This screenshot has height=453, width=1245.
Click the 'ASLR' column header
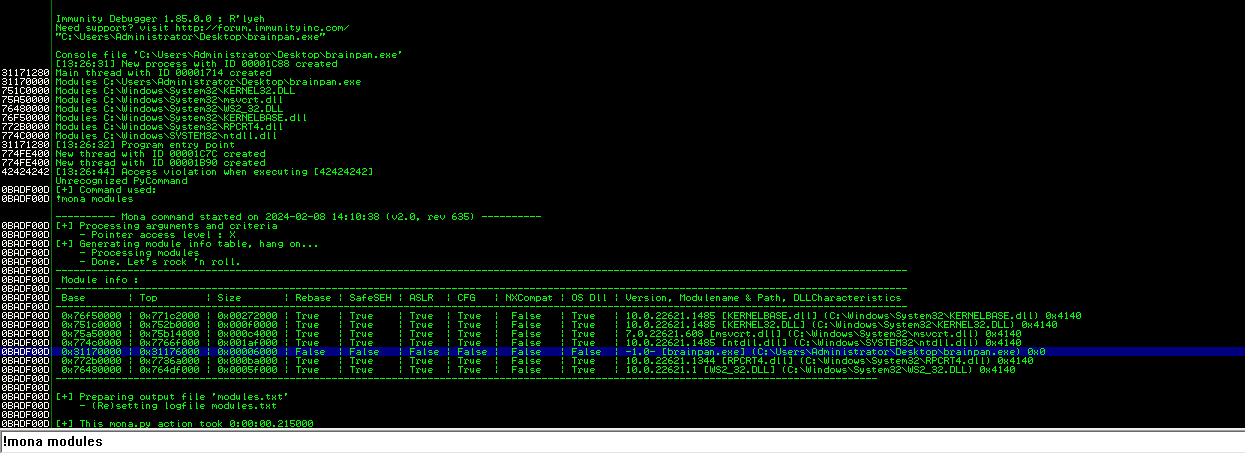click(421, 298)
